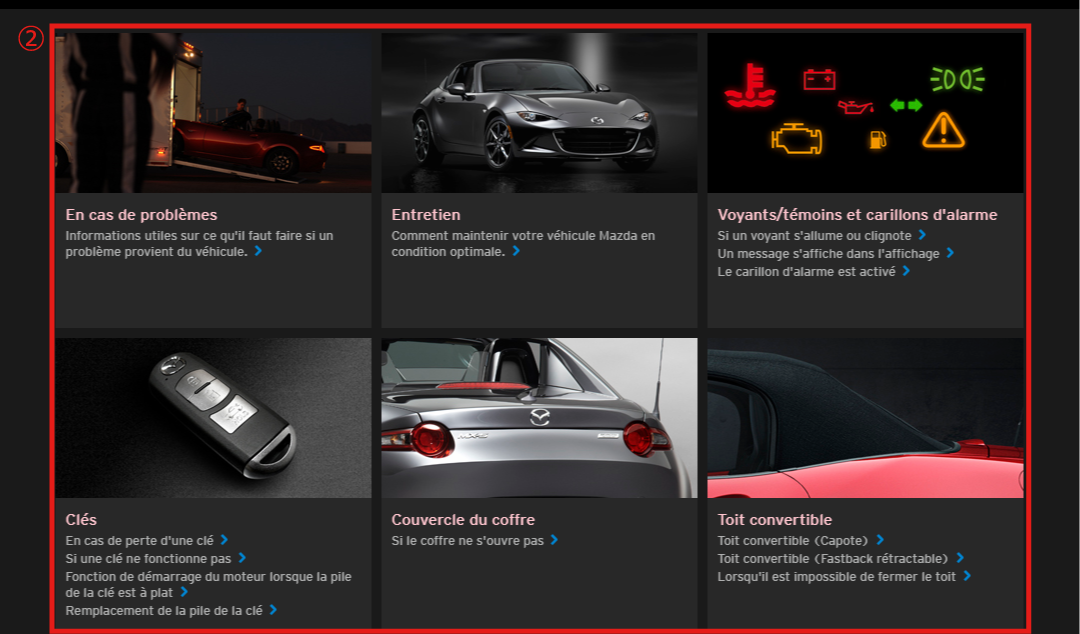The width and height of the screenshot is (1080, 634).
Task: Open Si une clé ne fonctionne pas link
Action: 148,559
